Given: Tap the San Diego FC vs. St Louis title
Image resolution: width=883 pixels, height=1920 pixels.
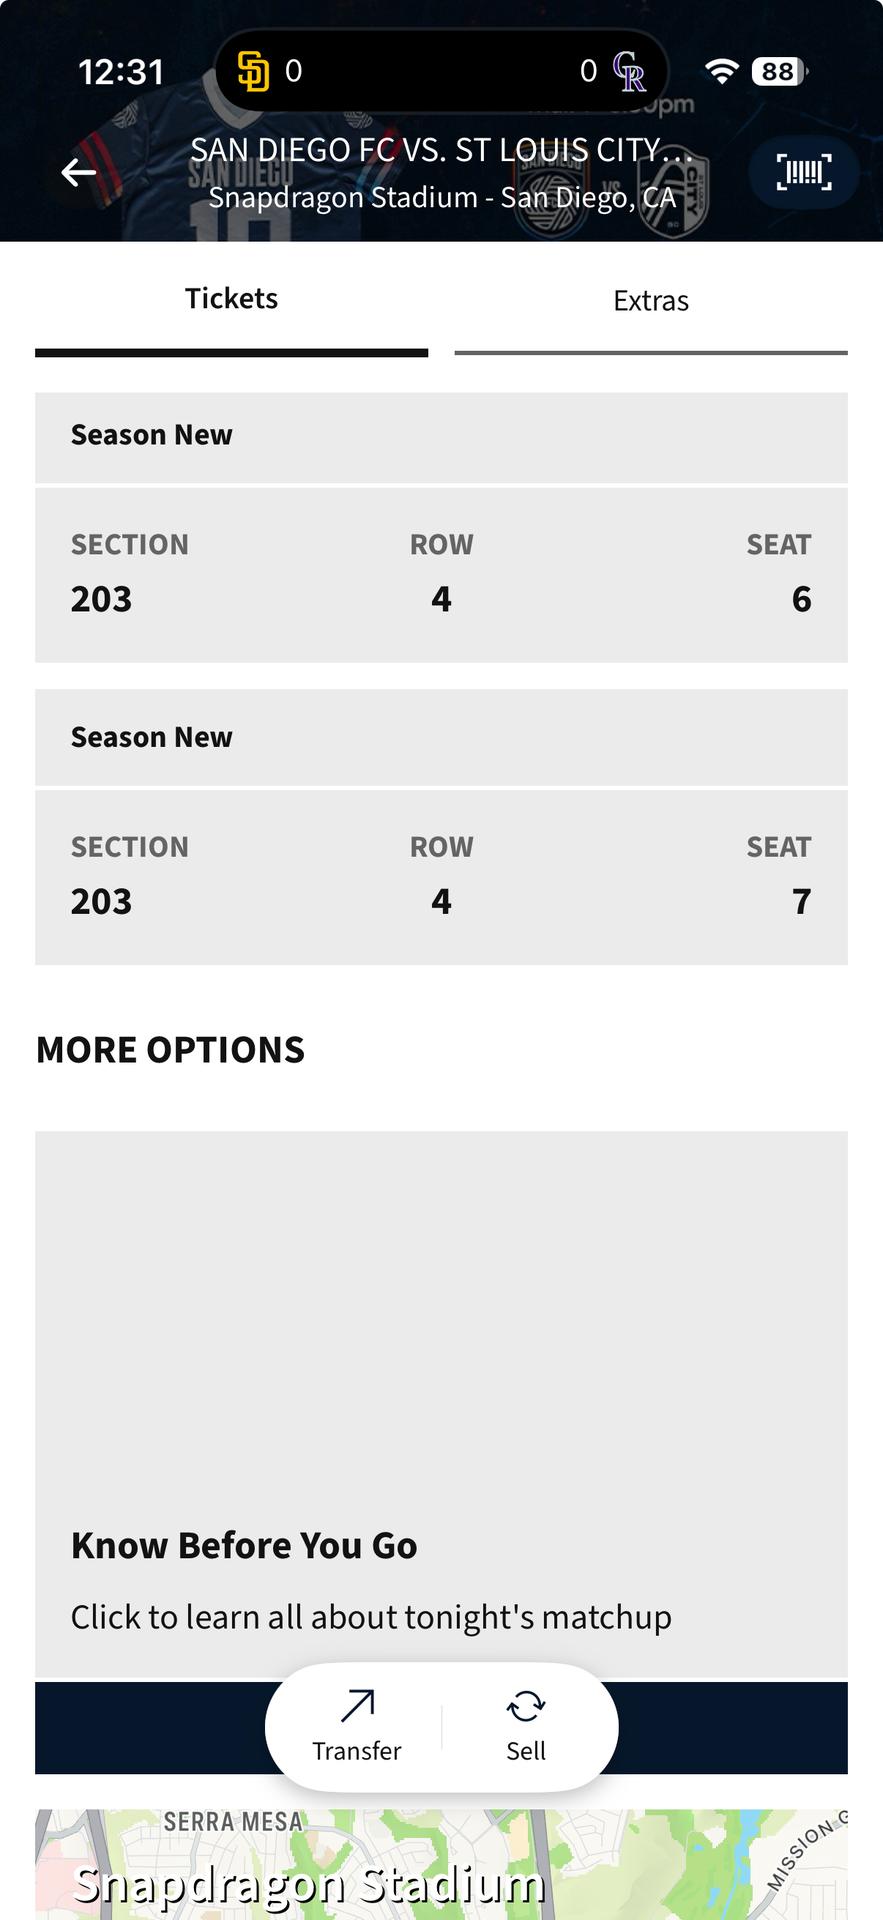Looking at the screenshot, I should tap(441, 150).
